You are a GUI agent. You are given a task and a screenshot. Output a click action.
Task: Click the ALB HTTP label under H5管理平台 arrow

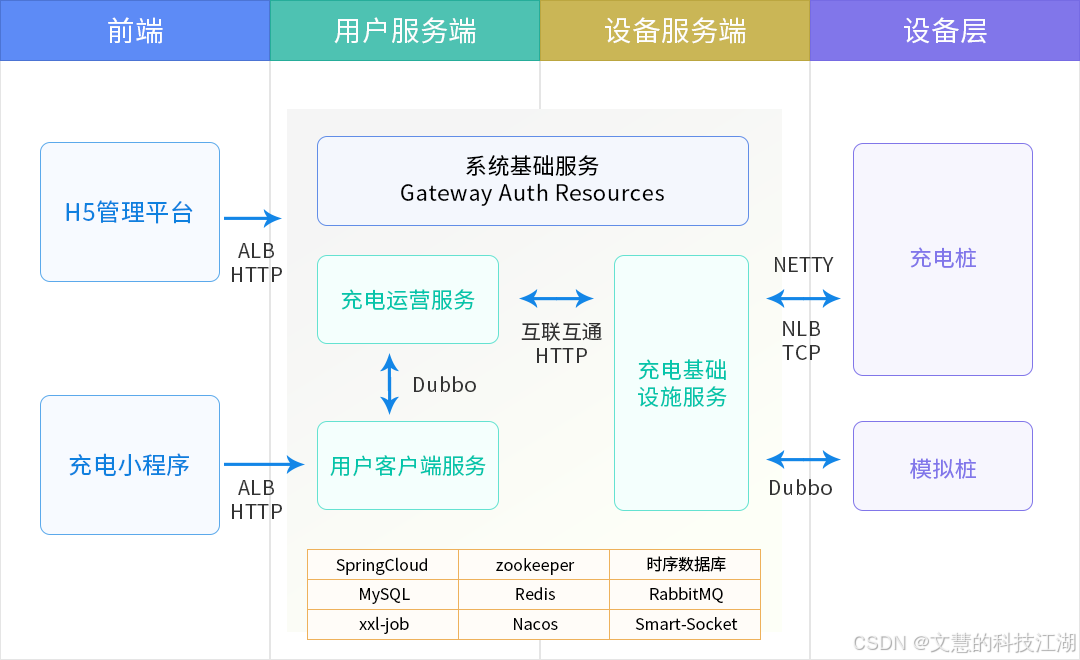[256, 262]
